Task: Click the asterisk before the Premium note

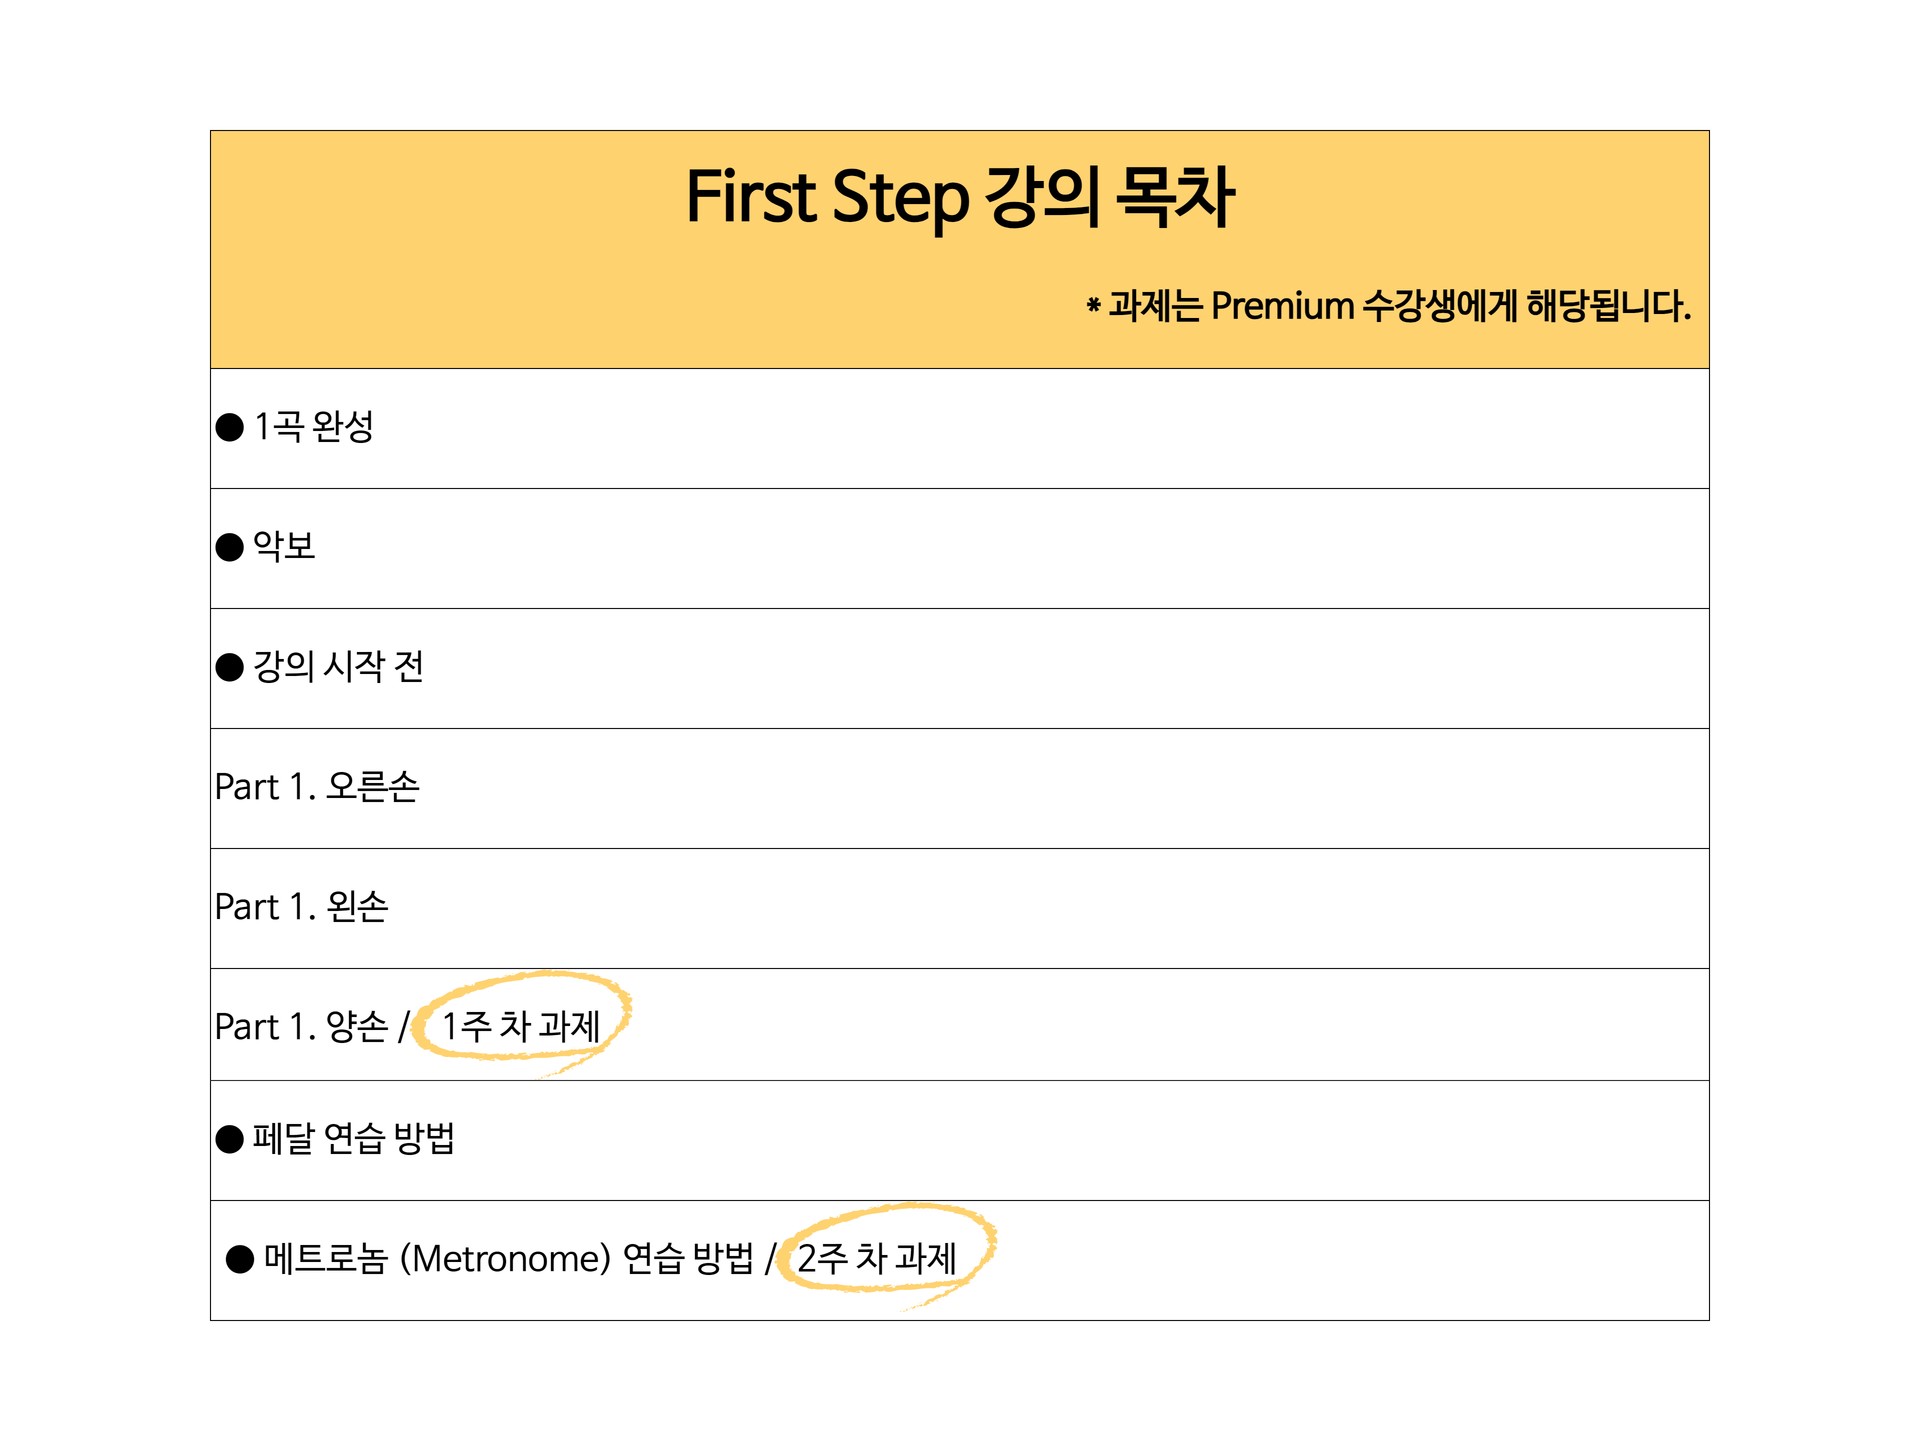Action: click(1093, 305)
